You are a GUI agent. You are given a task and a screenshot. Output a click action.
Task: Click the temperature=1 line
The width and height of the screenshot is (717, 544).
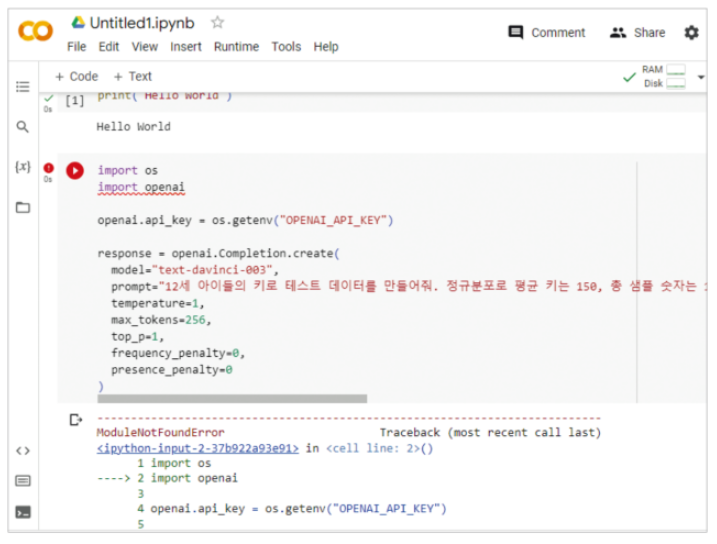click(158, 303)
